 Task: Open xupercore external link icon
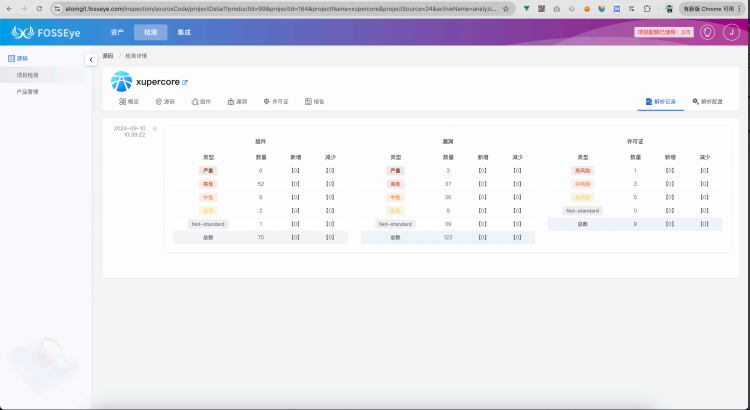click(x=185, y=82)
